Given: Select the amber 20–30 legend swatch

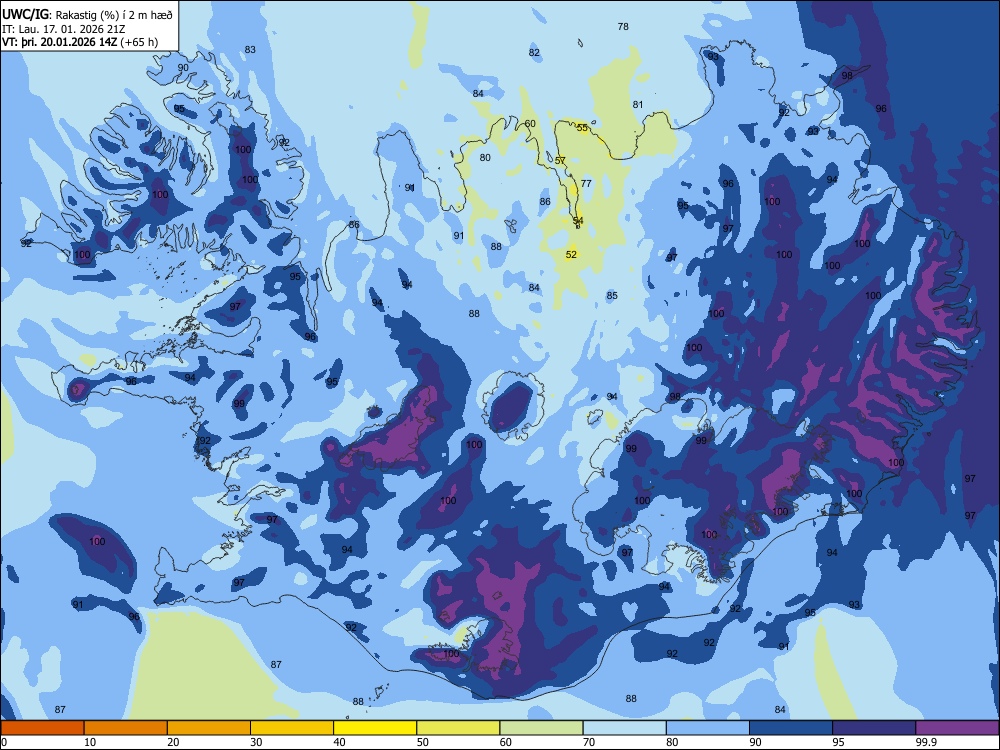Looking at the screenshot, I should click(209, 728).
